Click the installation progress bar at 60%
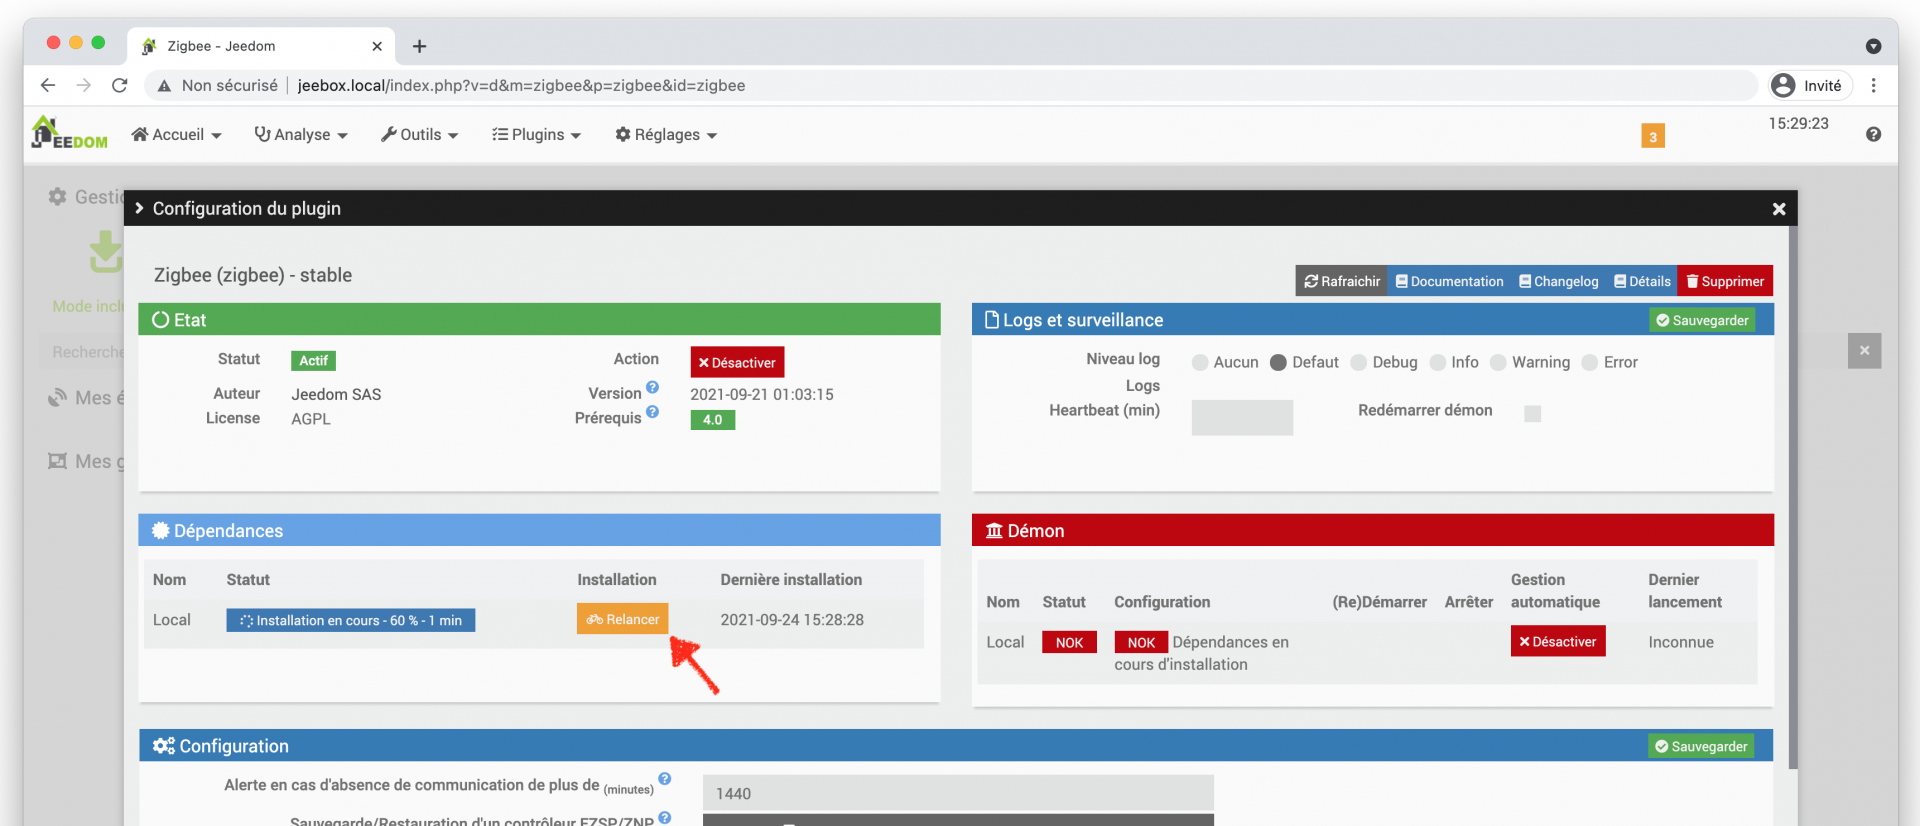This screenshot has width=1920, height=826. point(350,621)
